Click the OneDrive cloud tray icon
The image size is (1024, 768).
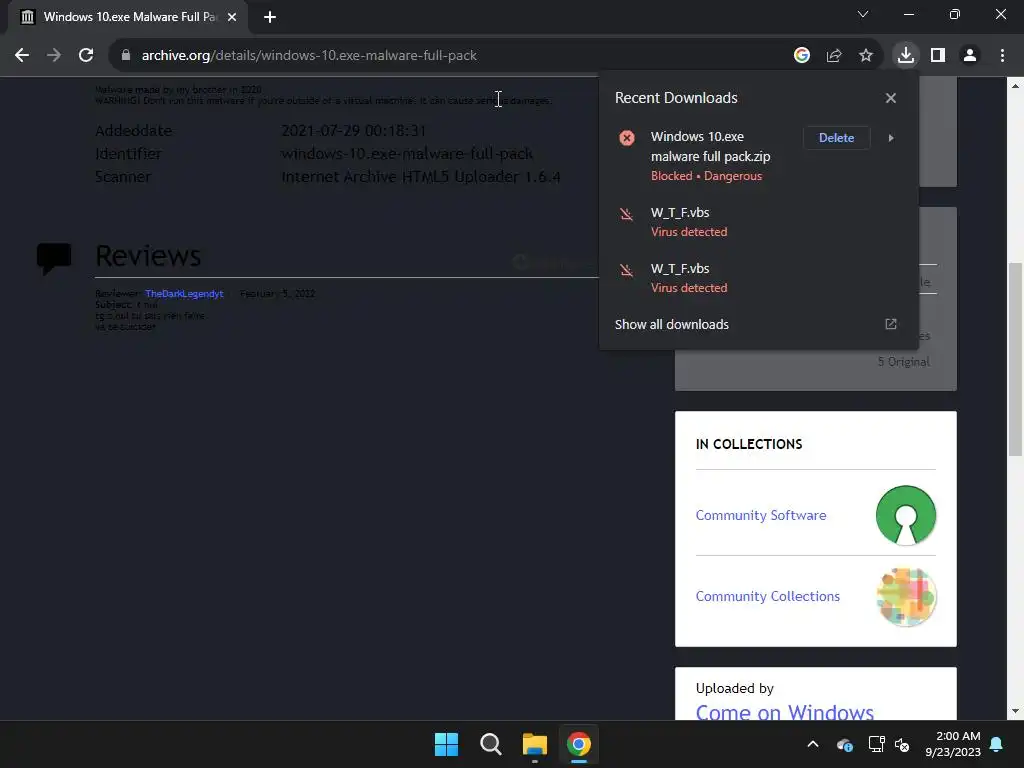pyautogui.click(x=844, y=744)
